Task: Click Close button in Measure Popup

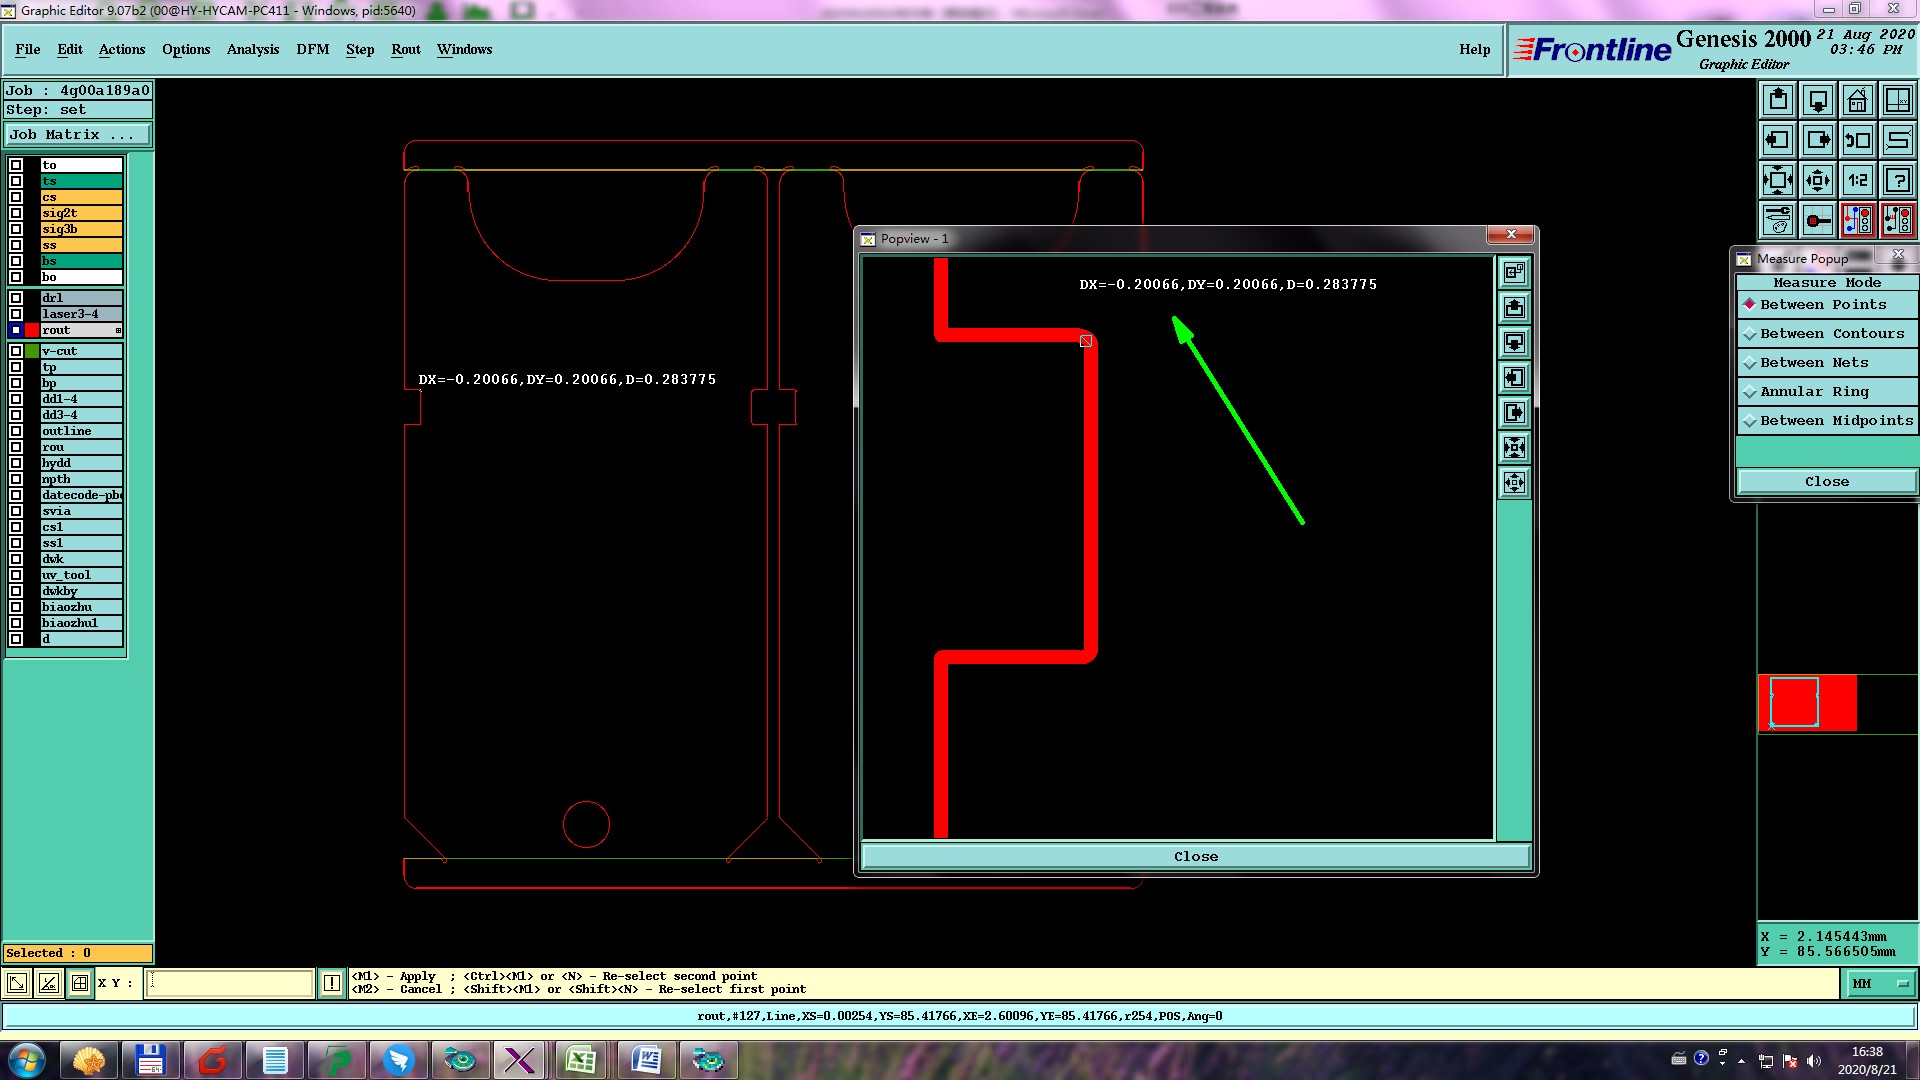Action: tap(1826, 481)
